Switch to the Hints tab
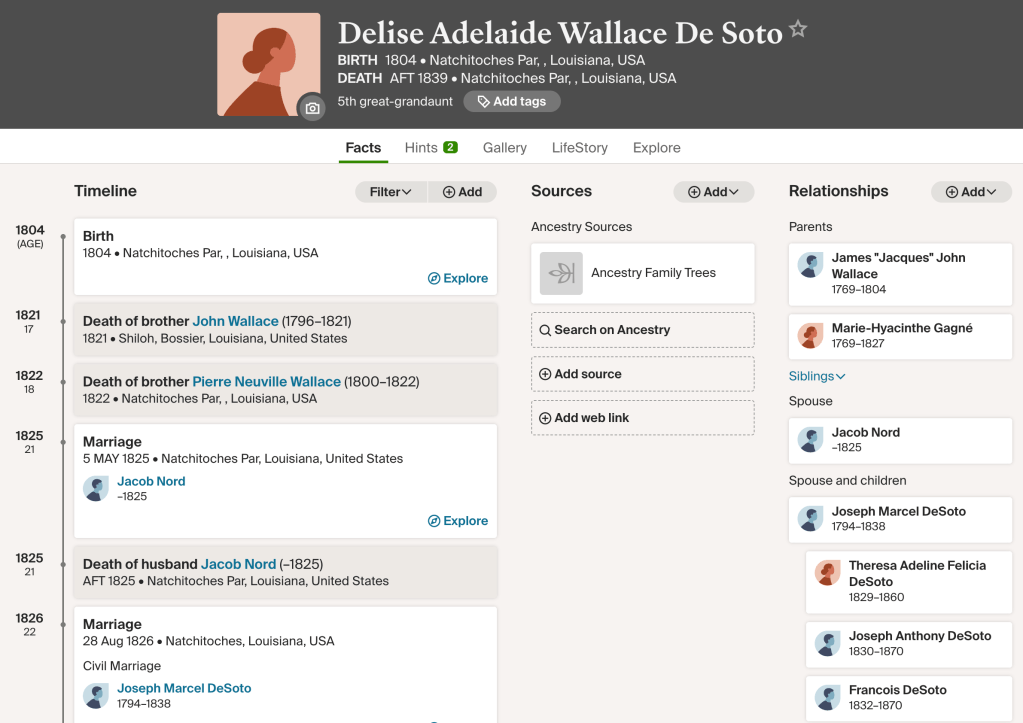Screen dimensions: 1023x723 pos(431,148)
